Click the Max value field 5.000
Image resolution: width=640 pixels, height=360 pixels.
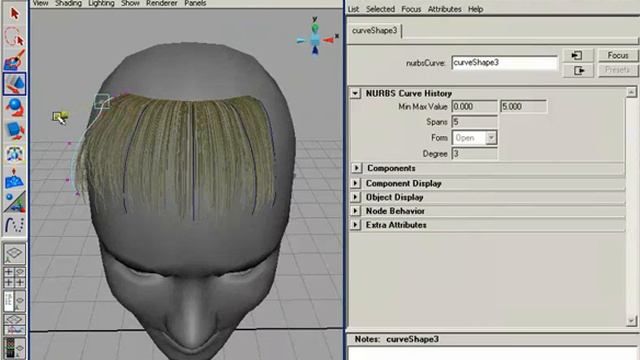pyautogui.click(x=523, y=107)
